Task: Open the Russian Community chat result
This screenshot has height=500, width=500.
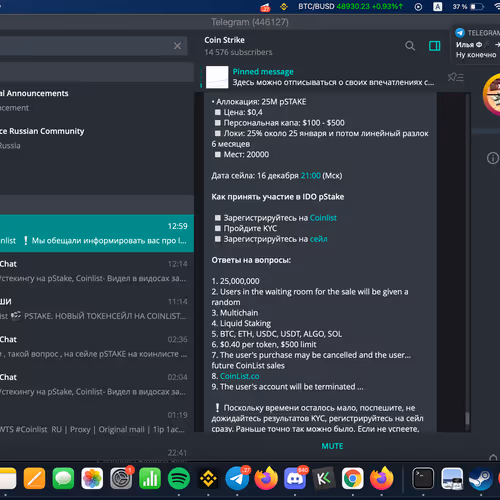Action: click(x=97, y=138)
